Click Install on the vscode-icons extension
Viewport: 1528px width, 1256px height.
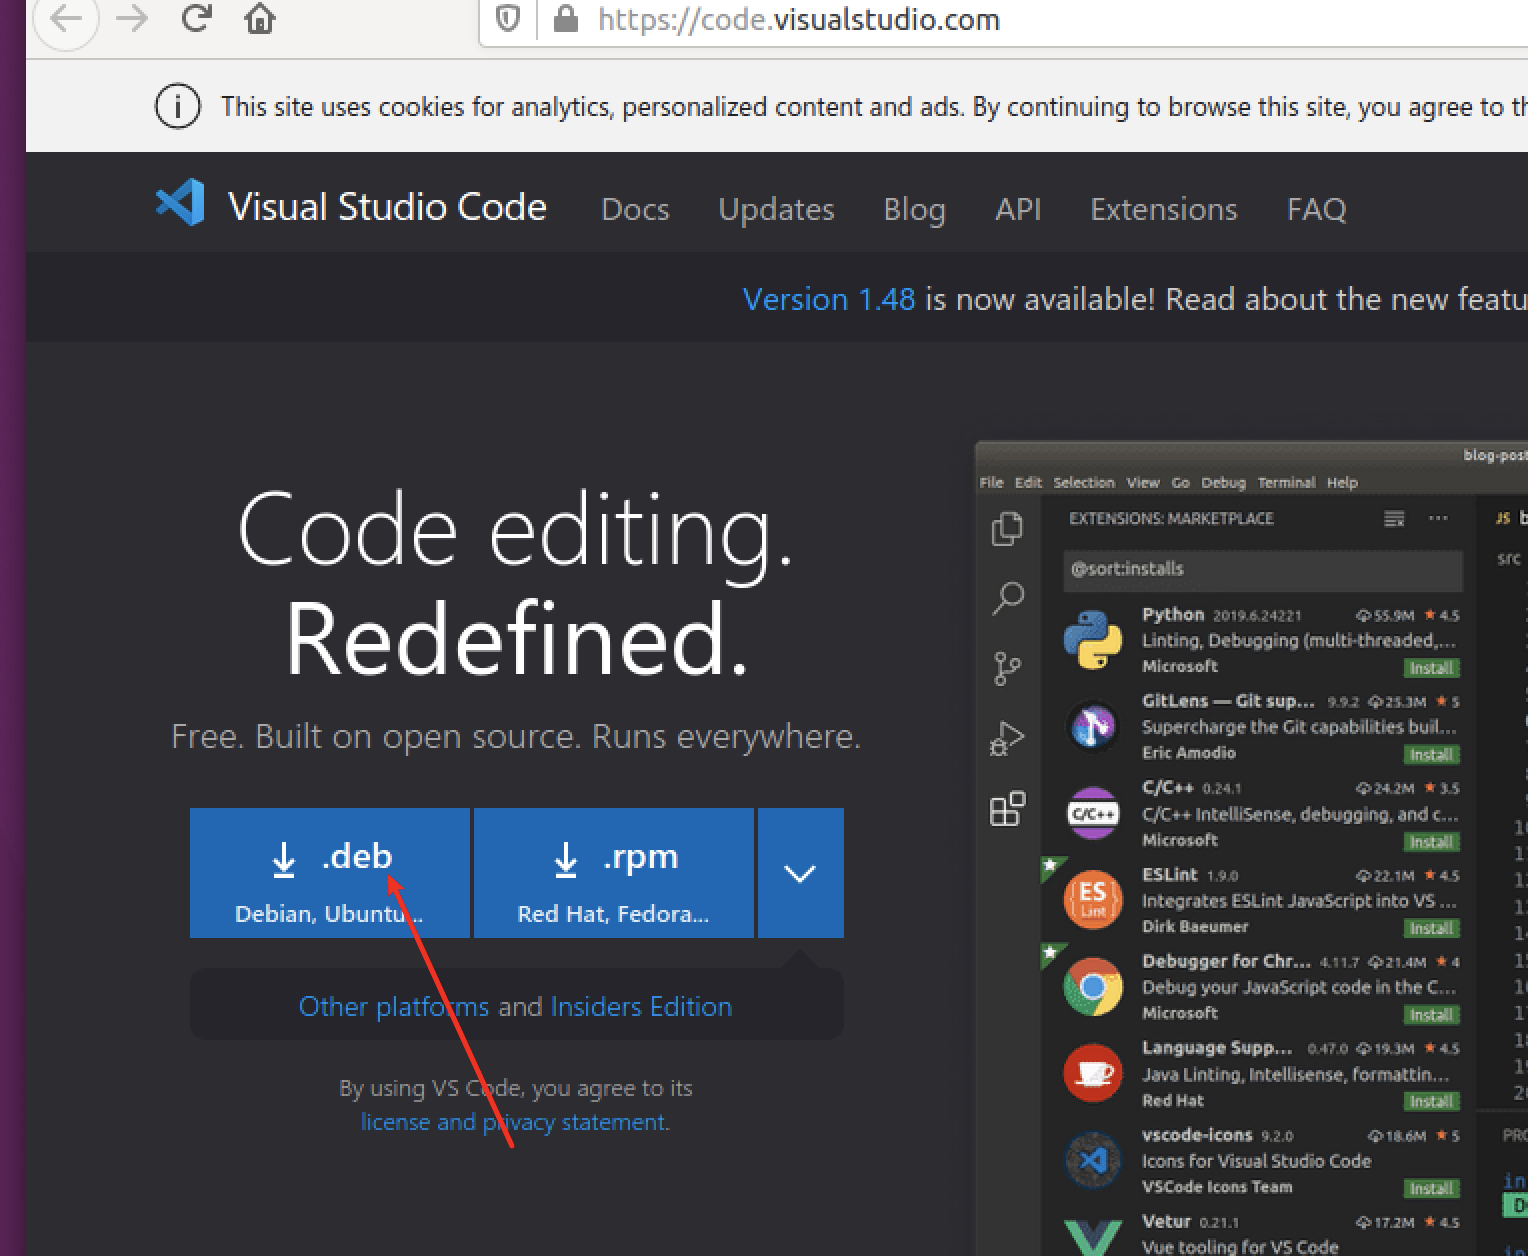pos(1432,1189)
